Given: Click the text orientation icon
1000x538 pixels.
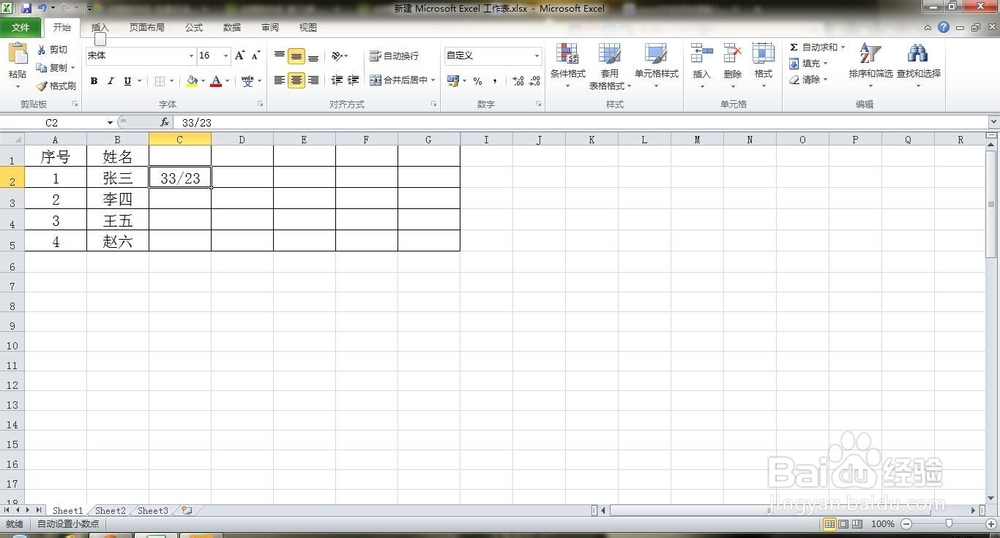Looking at the screenshot, I should point(338,56).
